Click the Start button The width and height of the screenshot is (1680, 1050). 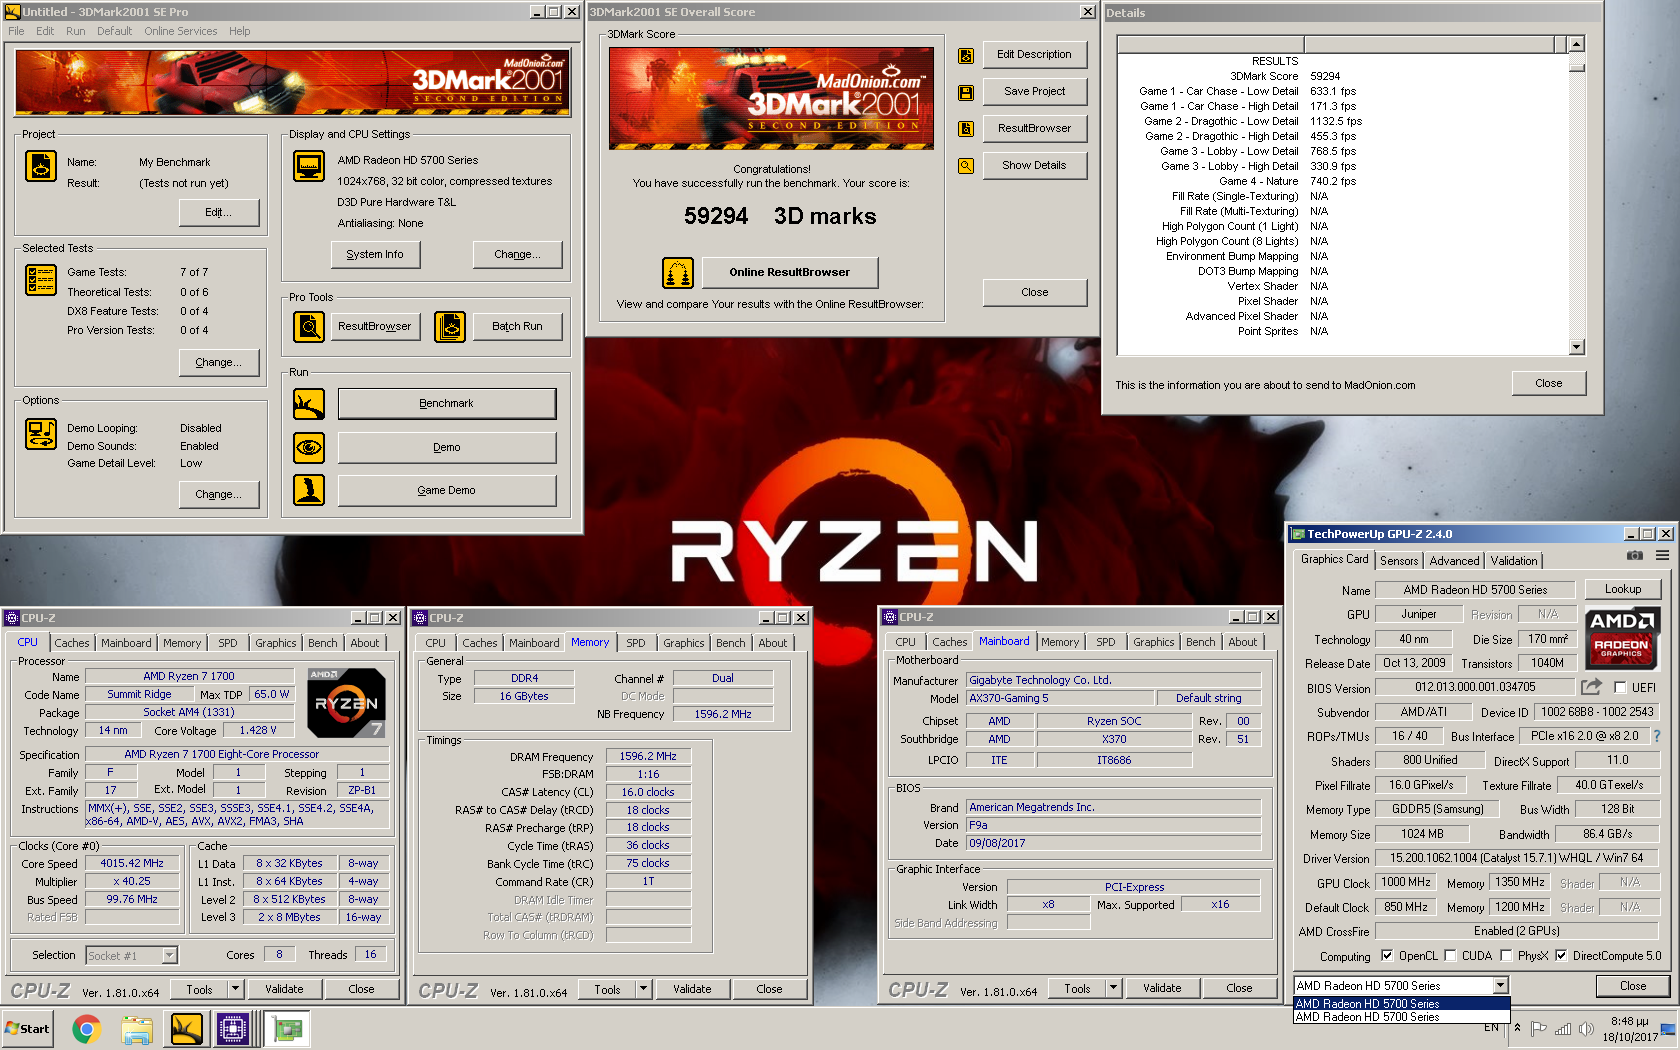(x=28, y=1028)
